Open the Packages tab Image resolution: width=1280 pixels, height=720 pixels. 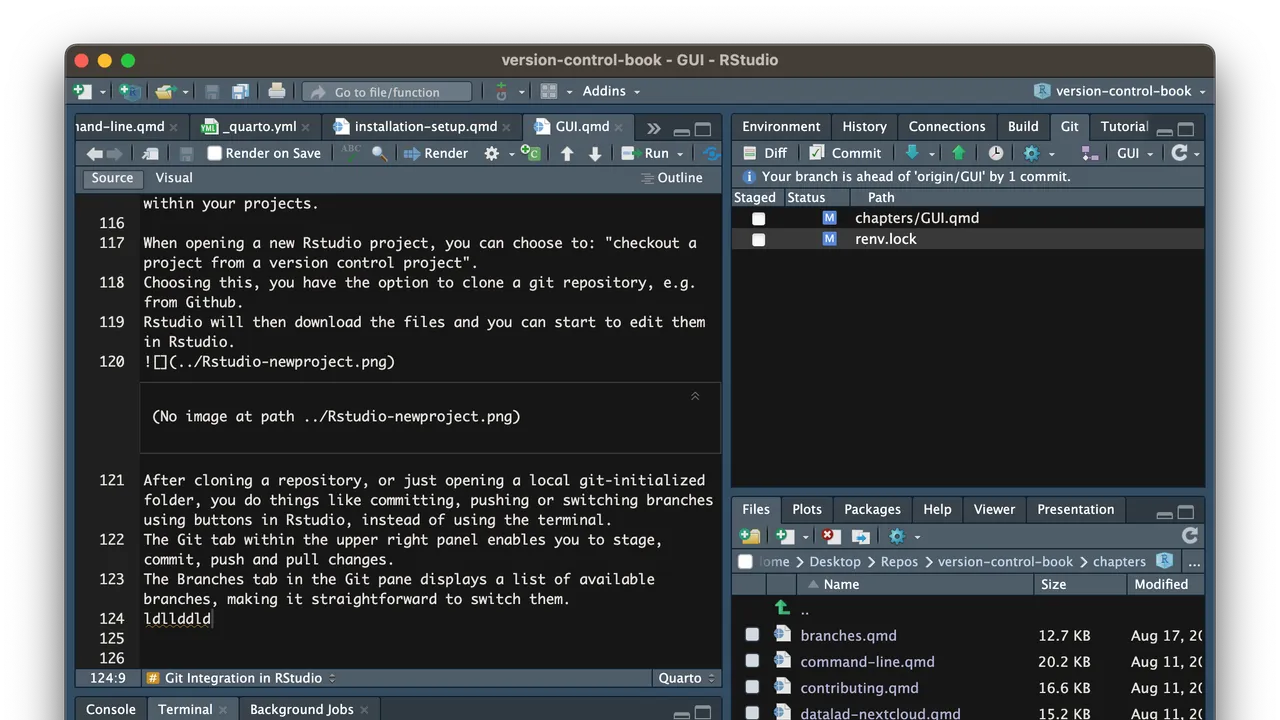click(x=872, y=509)
